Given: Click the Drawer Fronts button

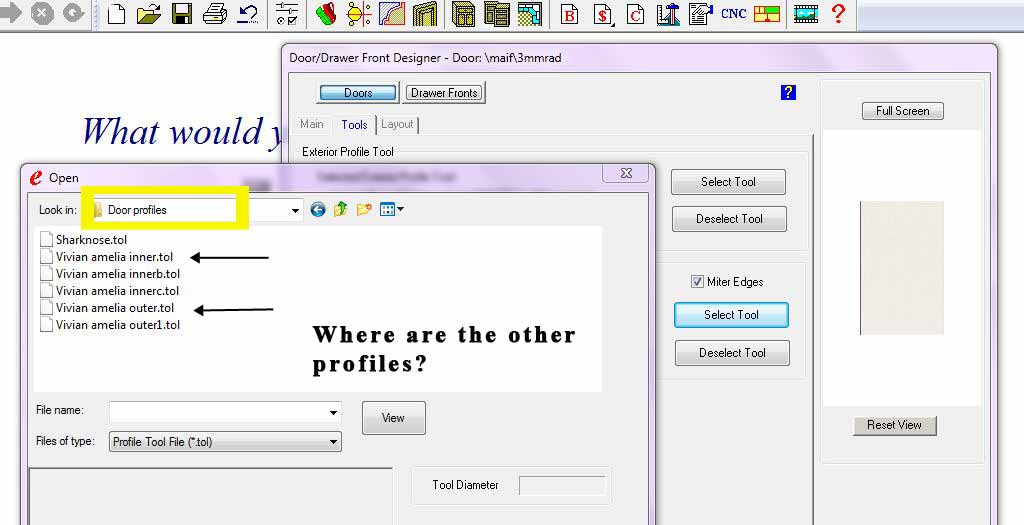Looking at the screenshot, I should coord(445,93).
